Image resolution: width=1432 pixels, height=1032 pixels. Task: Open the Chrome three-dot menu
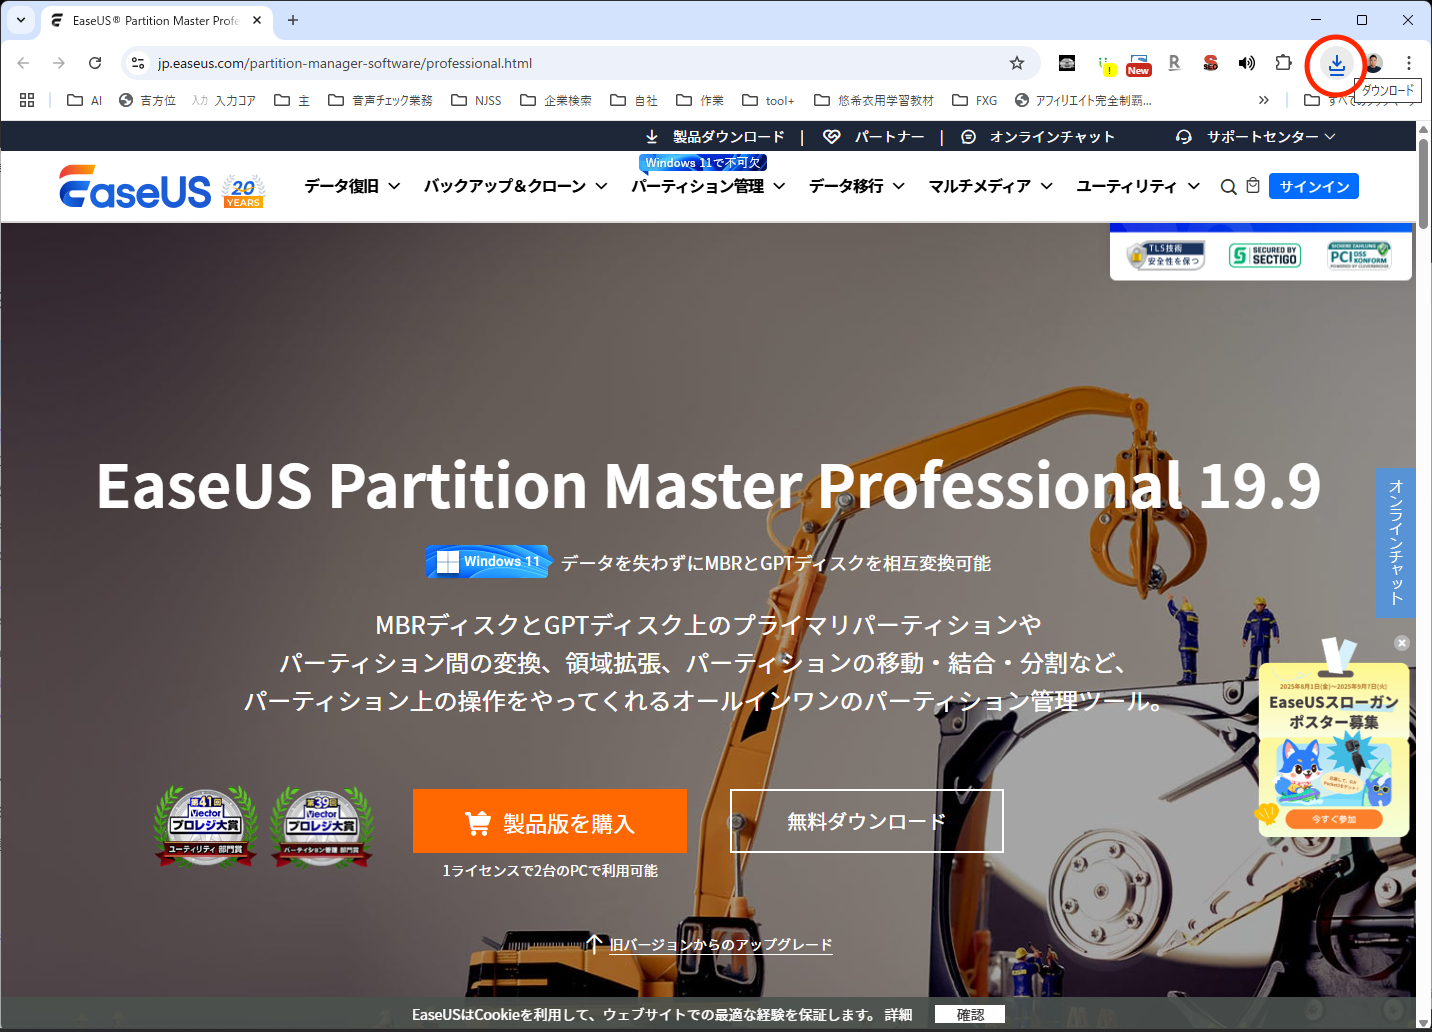tap(1408, 63)
